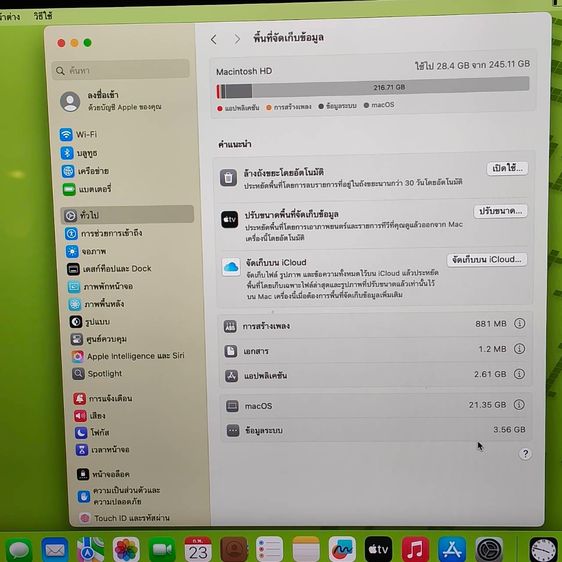Open App Store from the Dock
Viewport: 562px width, 562px height.
pyautogui.click(x=452, y=549)
